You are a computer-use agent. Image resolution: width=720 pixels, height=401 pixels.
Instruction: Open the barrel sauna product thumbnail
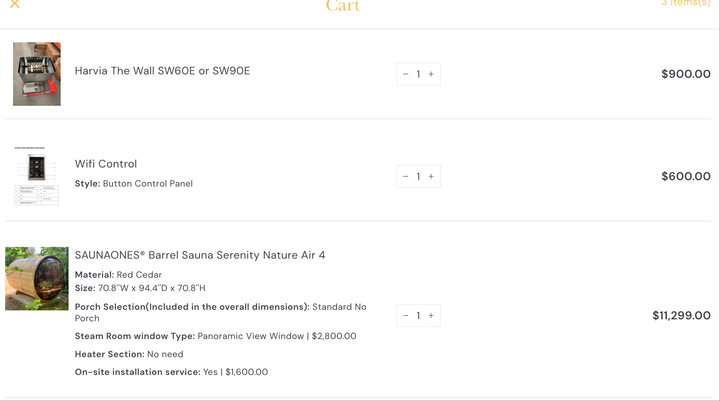[37, 278]
